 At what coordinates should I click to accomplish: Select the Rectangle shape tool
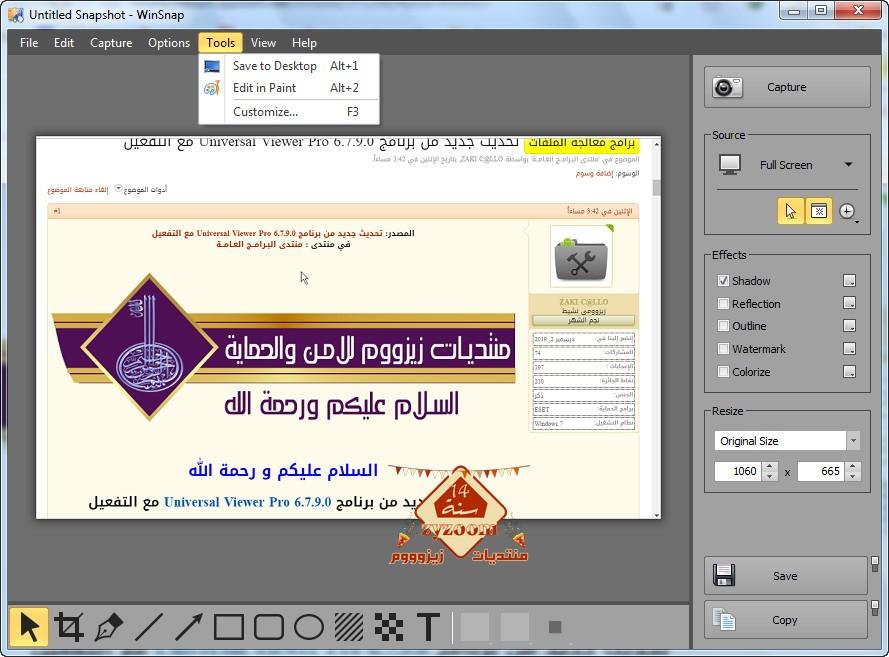228,627
